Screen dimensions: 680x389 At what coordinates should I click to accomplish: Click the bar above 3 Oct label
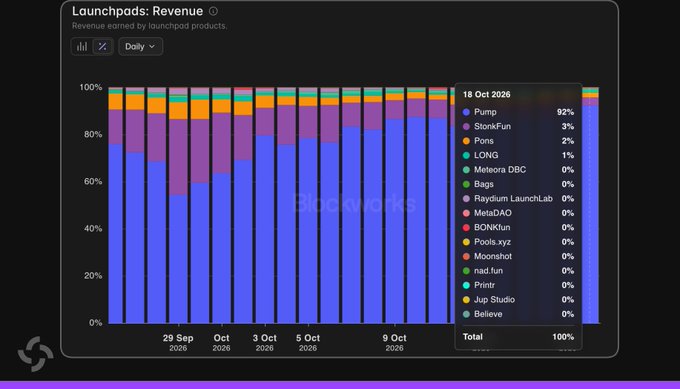[265, 206]
